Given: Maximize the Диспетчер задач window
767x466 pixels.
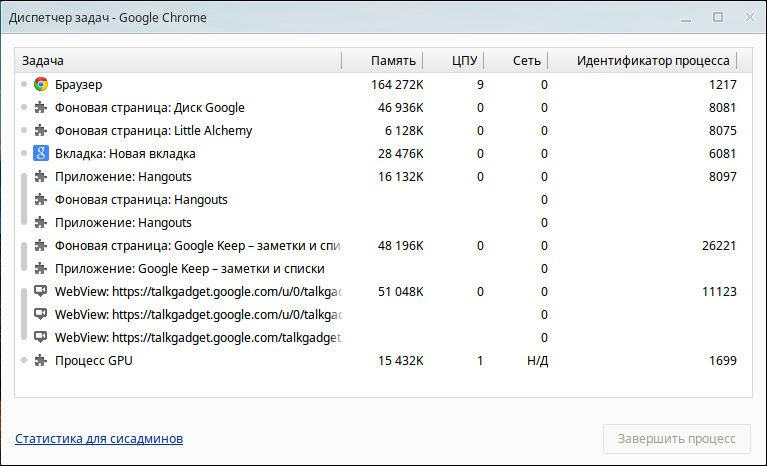Looking at the screenshot, I should 718,17.
